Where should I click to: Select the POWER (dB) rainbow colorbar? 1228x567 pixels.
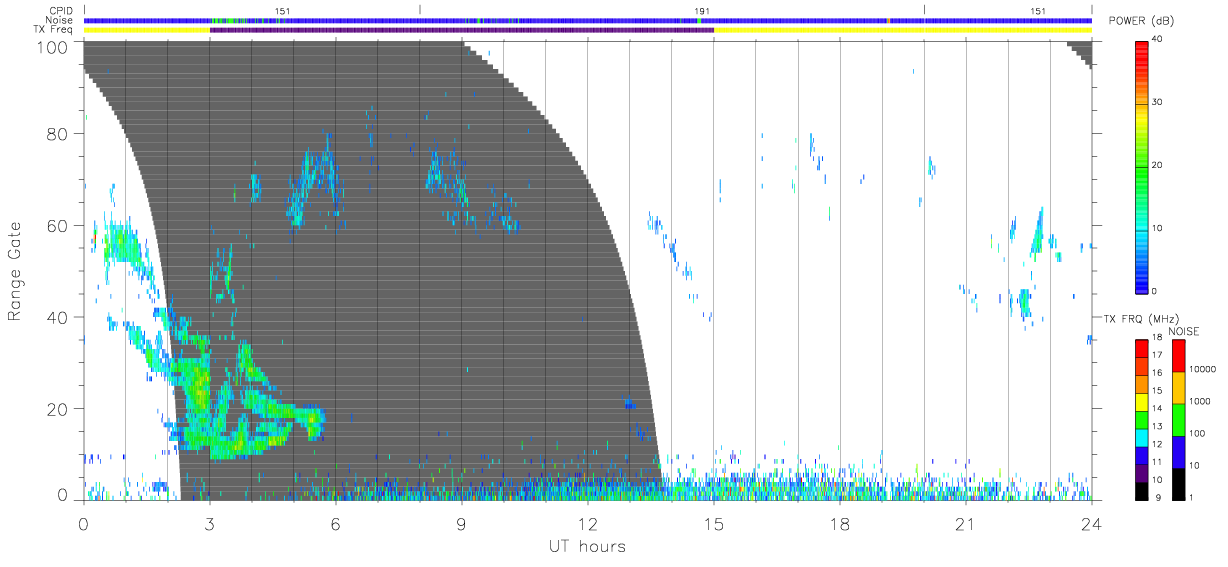point(1141,166)
